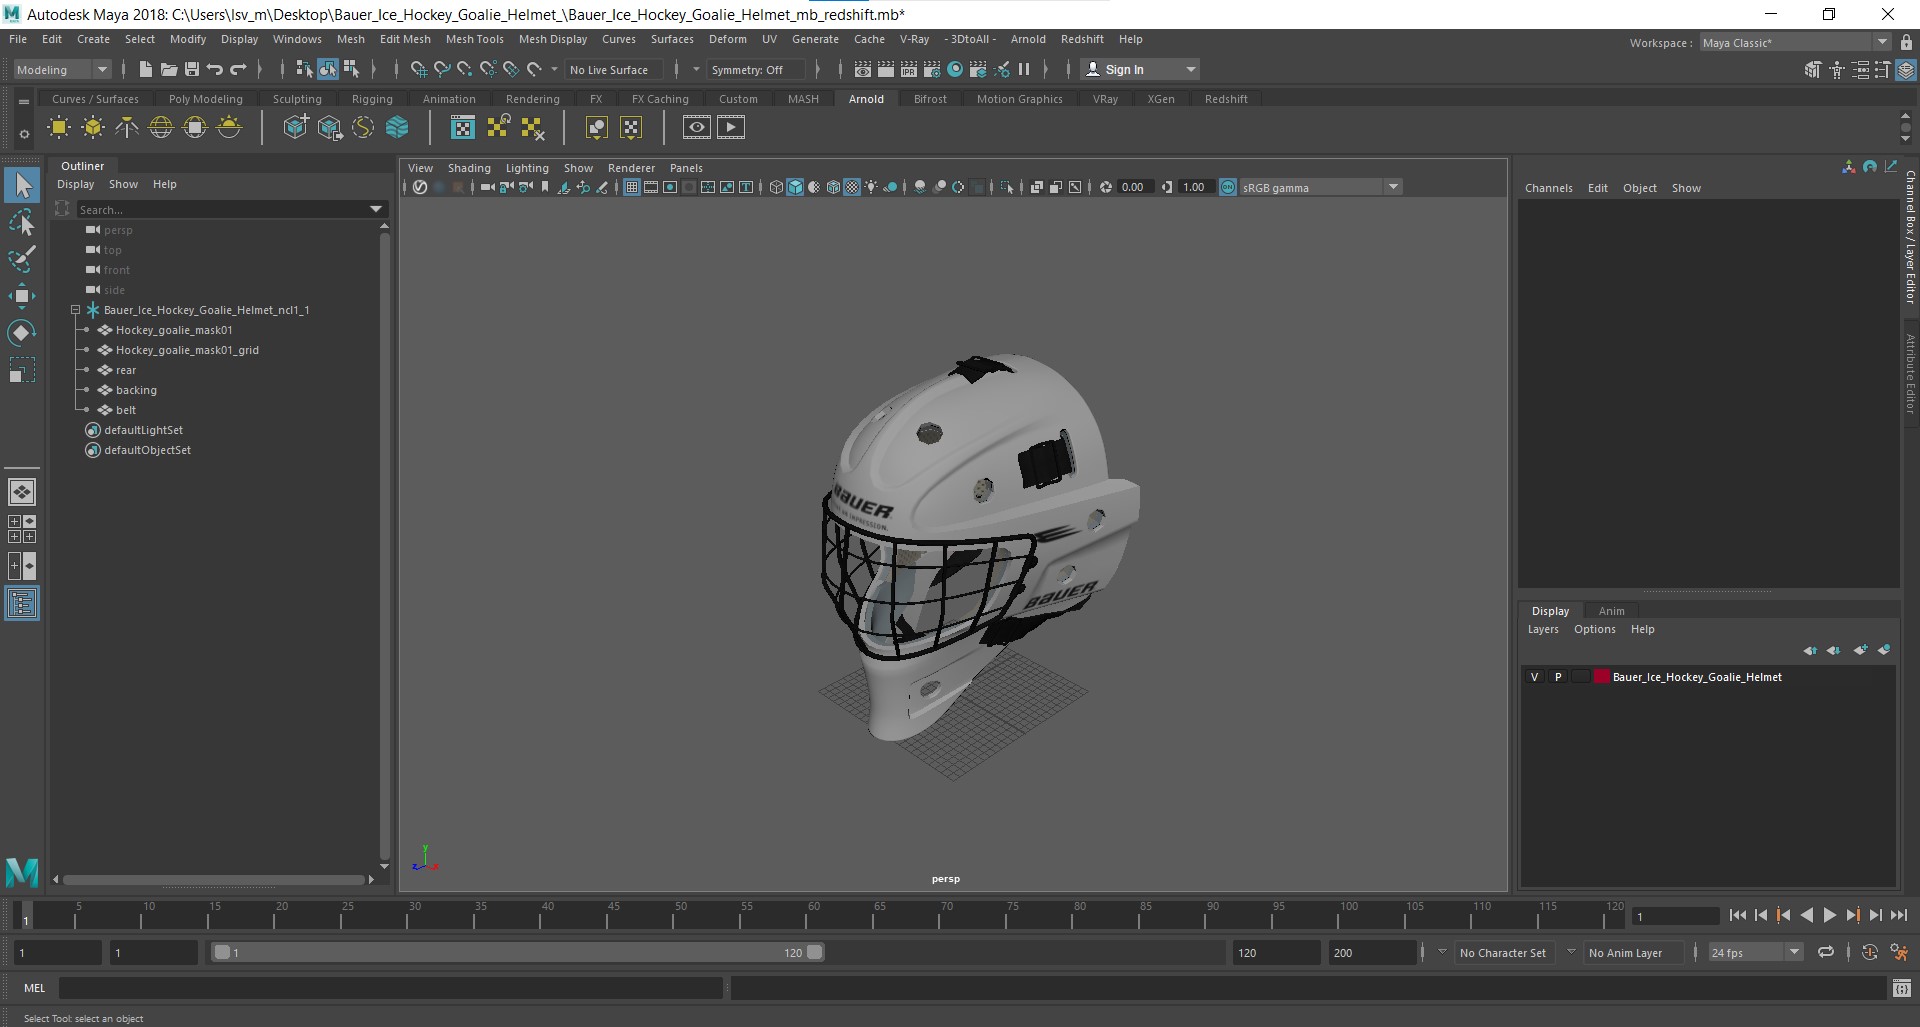Image resolution: width=1920 pixels, height=1027 pixels.
Task: Open the viewport Shading menu
Action: click(x=469, y=168)
